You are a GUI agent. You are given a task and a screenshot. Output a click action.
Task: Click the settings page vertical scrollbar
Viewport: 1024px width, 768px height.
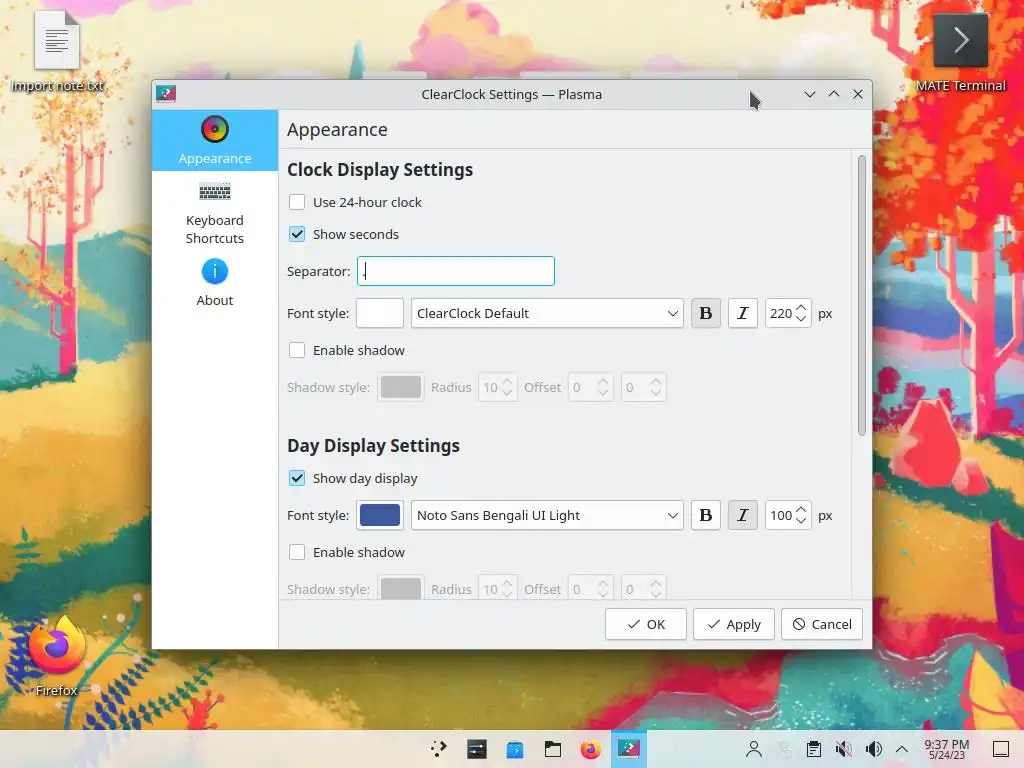[x=862, y=295]
